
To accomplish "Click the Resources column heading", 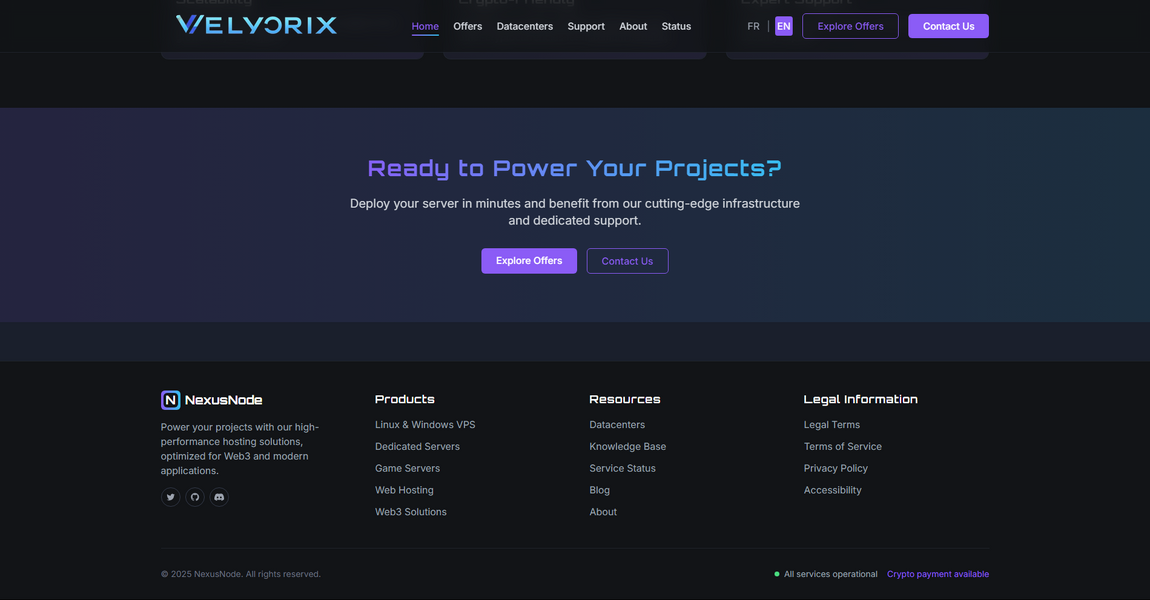I will point(625,399).
